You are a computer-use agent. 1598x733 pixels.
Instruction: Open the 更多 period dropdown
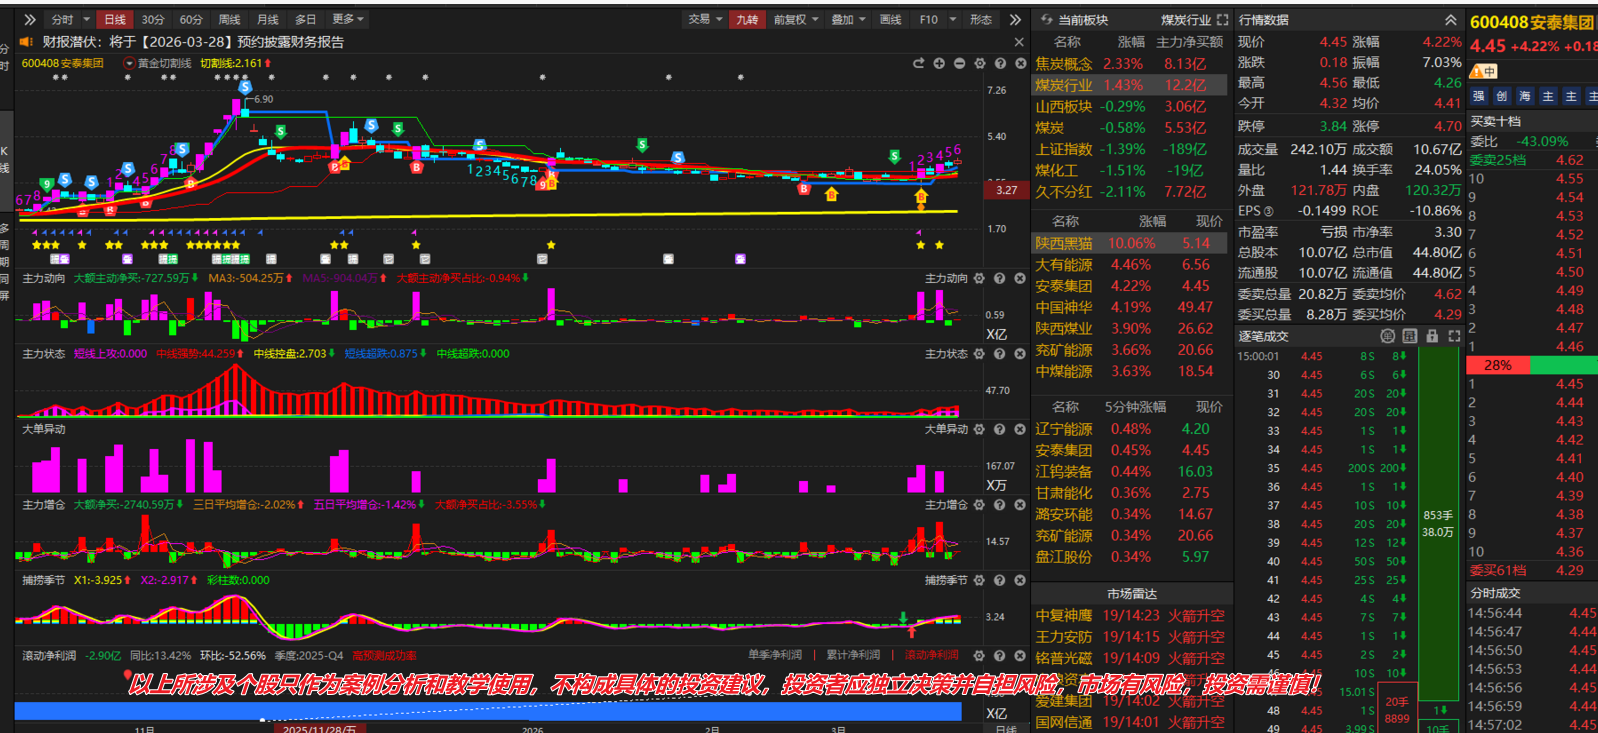[347, 20]
